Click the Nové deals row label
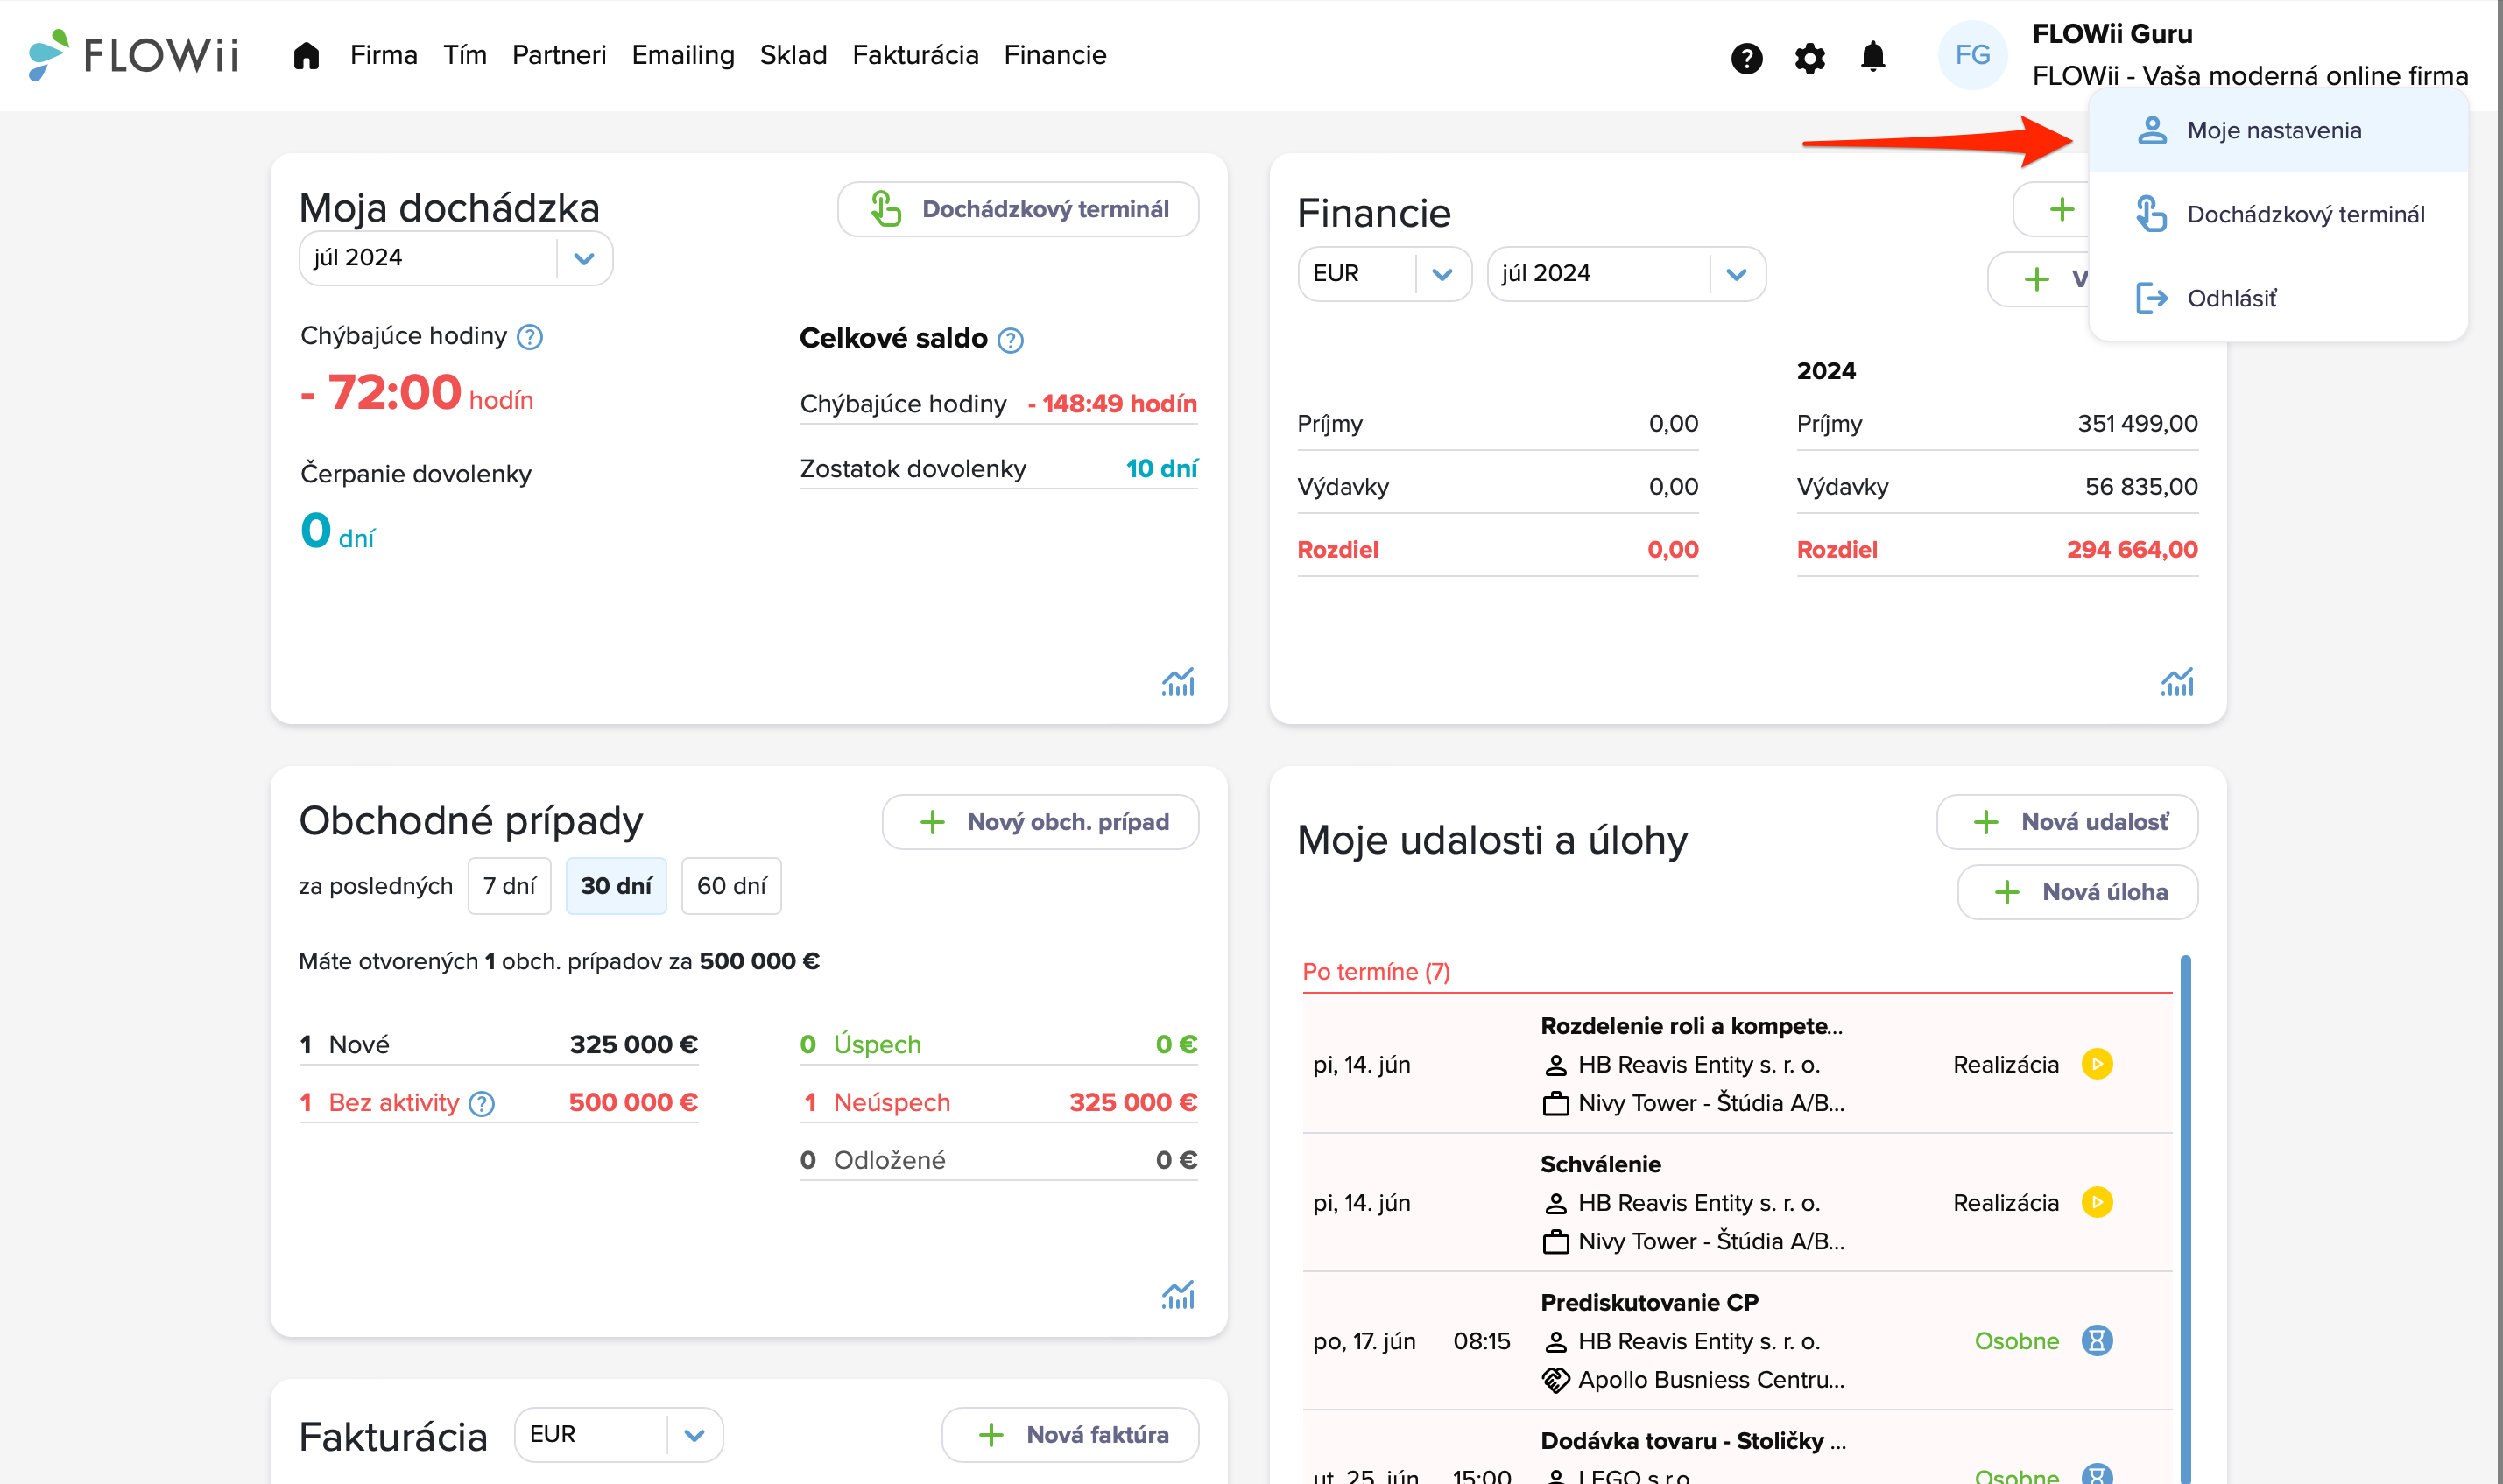 pyautogui.click(x=358, y=1045)
